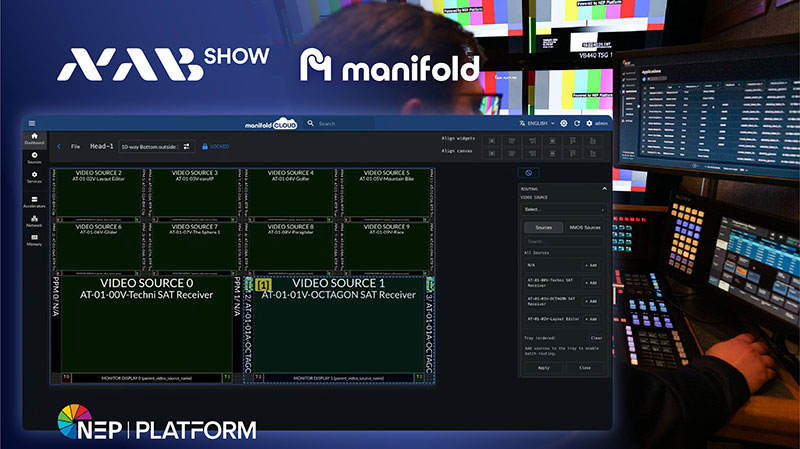Add AT-01-01V-OCTAGON SAT Receiver source
Screen dimensions: 800x449
(591, 301)
